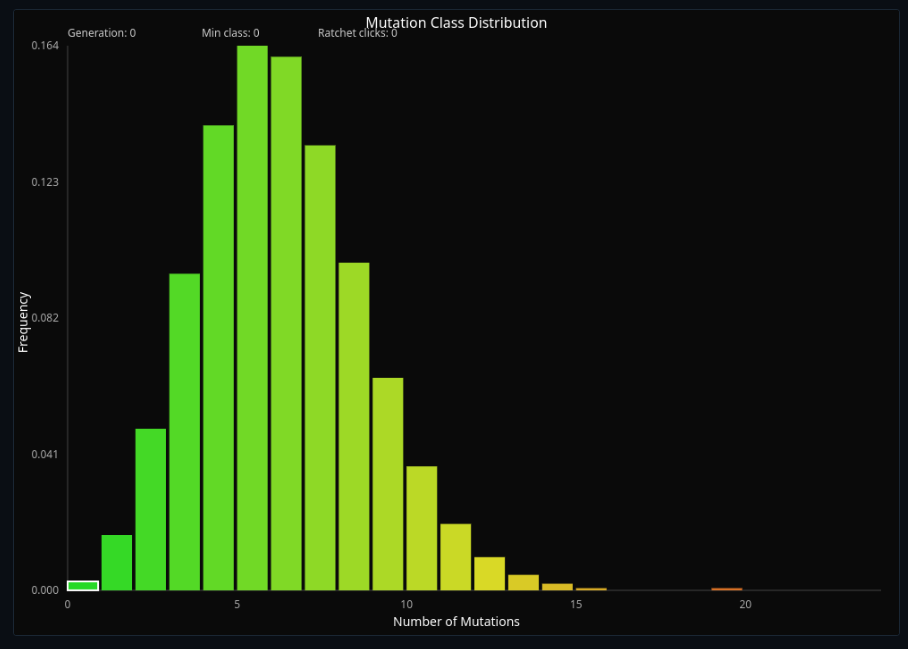Click the Number of Mutations axis label
The height and width of the screenshot is (649, 908).
click(x=456, y=621)
